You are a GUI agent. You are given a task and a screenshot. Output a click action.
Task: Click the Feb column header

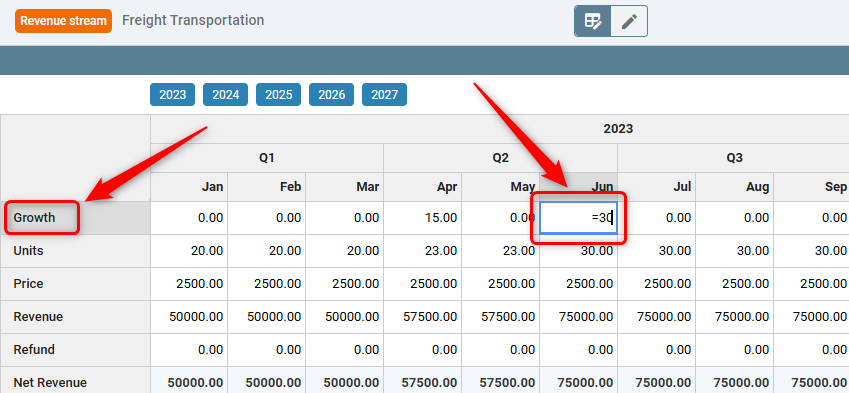pos(267,187)
